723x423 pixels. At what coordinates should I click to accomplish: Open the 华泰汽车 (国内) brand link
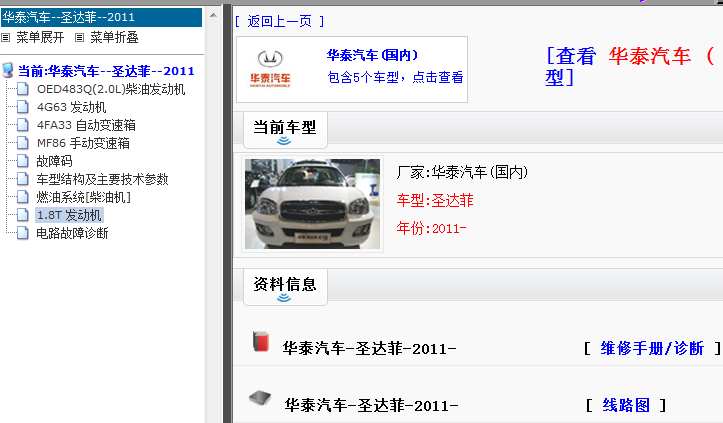372,55
